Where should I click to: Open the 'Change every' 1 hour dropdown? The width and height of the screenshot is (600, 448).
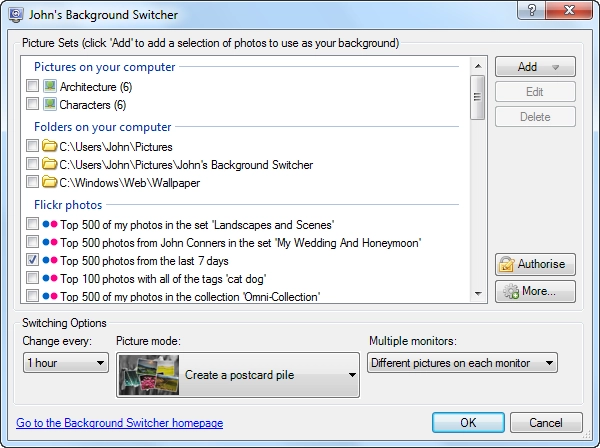click(x=66, y=363)
